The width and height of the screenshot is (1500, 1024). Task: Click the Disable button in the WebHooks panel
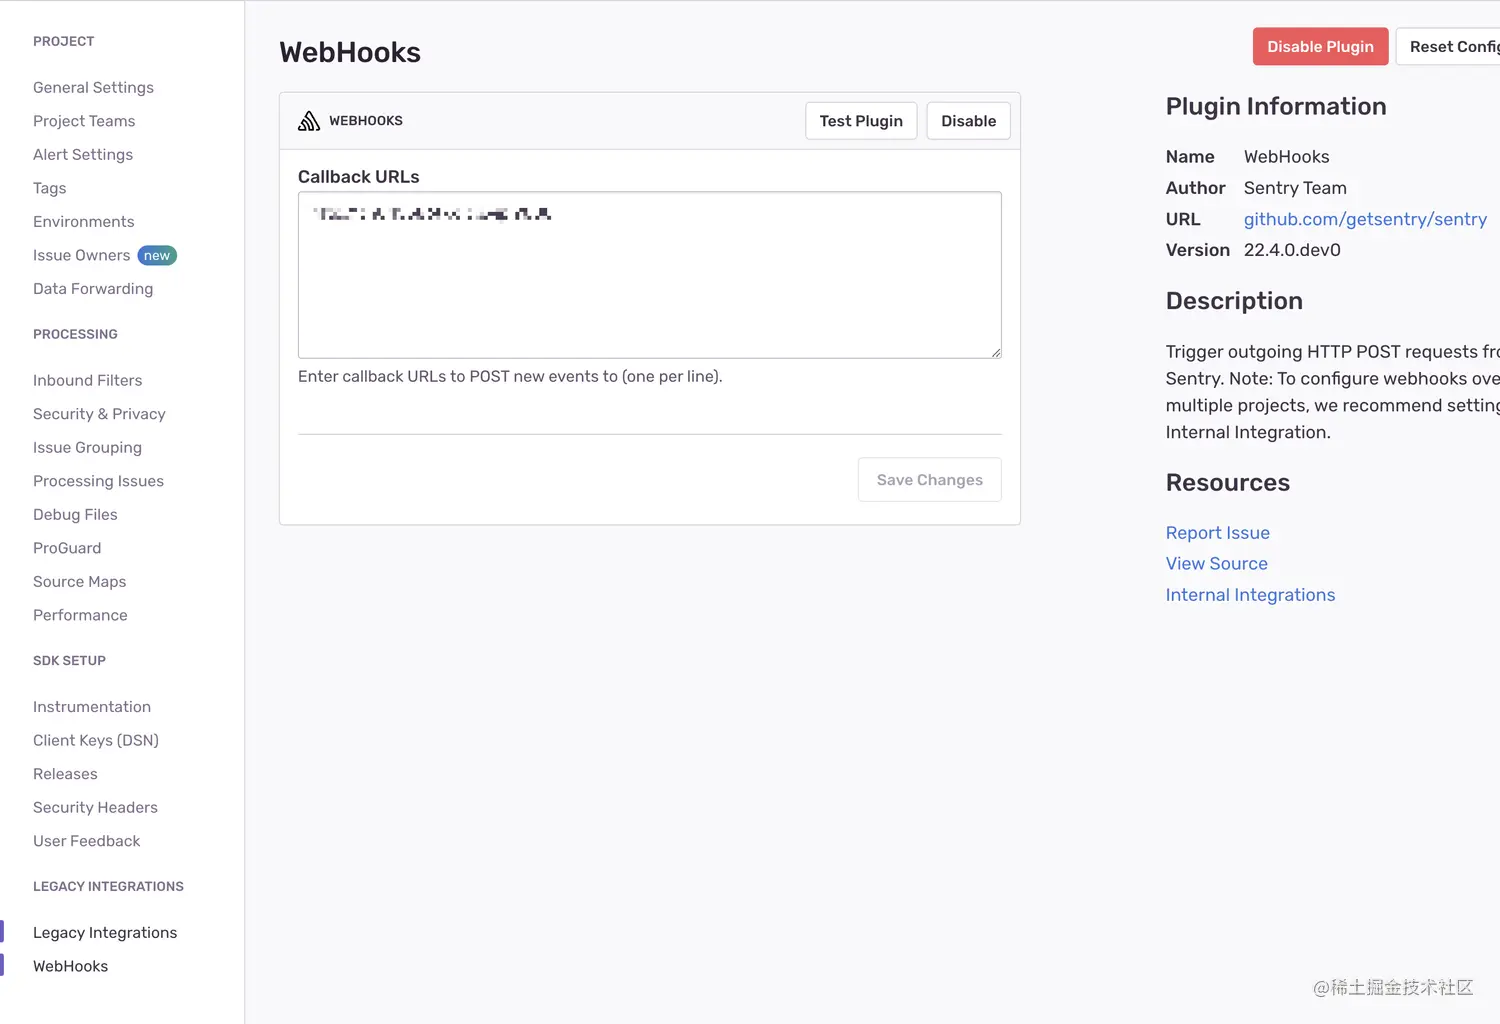click(x=968, y=121)
